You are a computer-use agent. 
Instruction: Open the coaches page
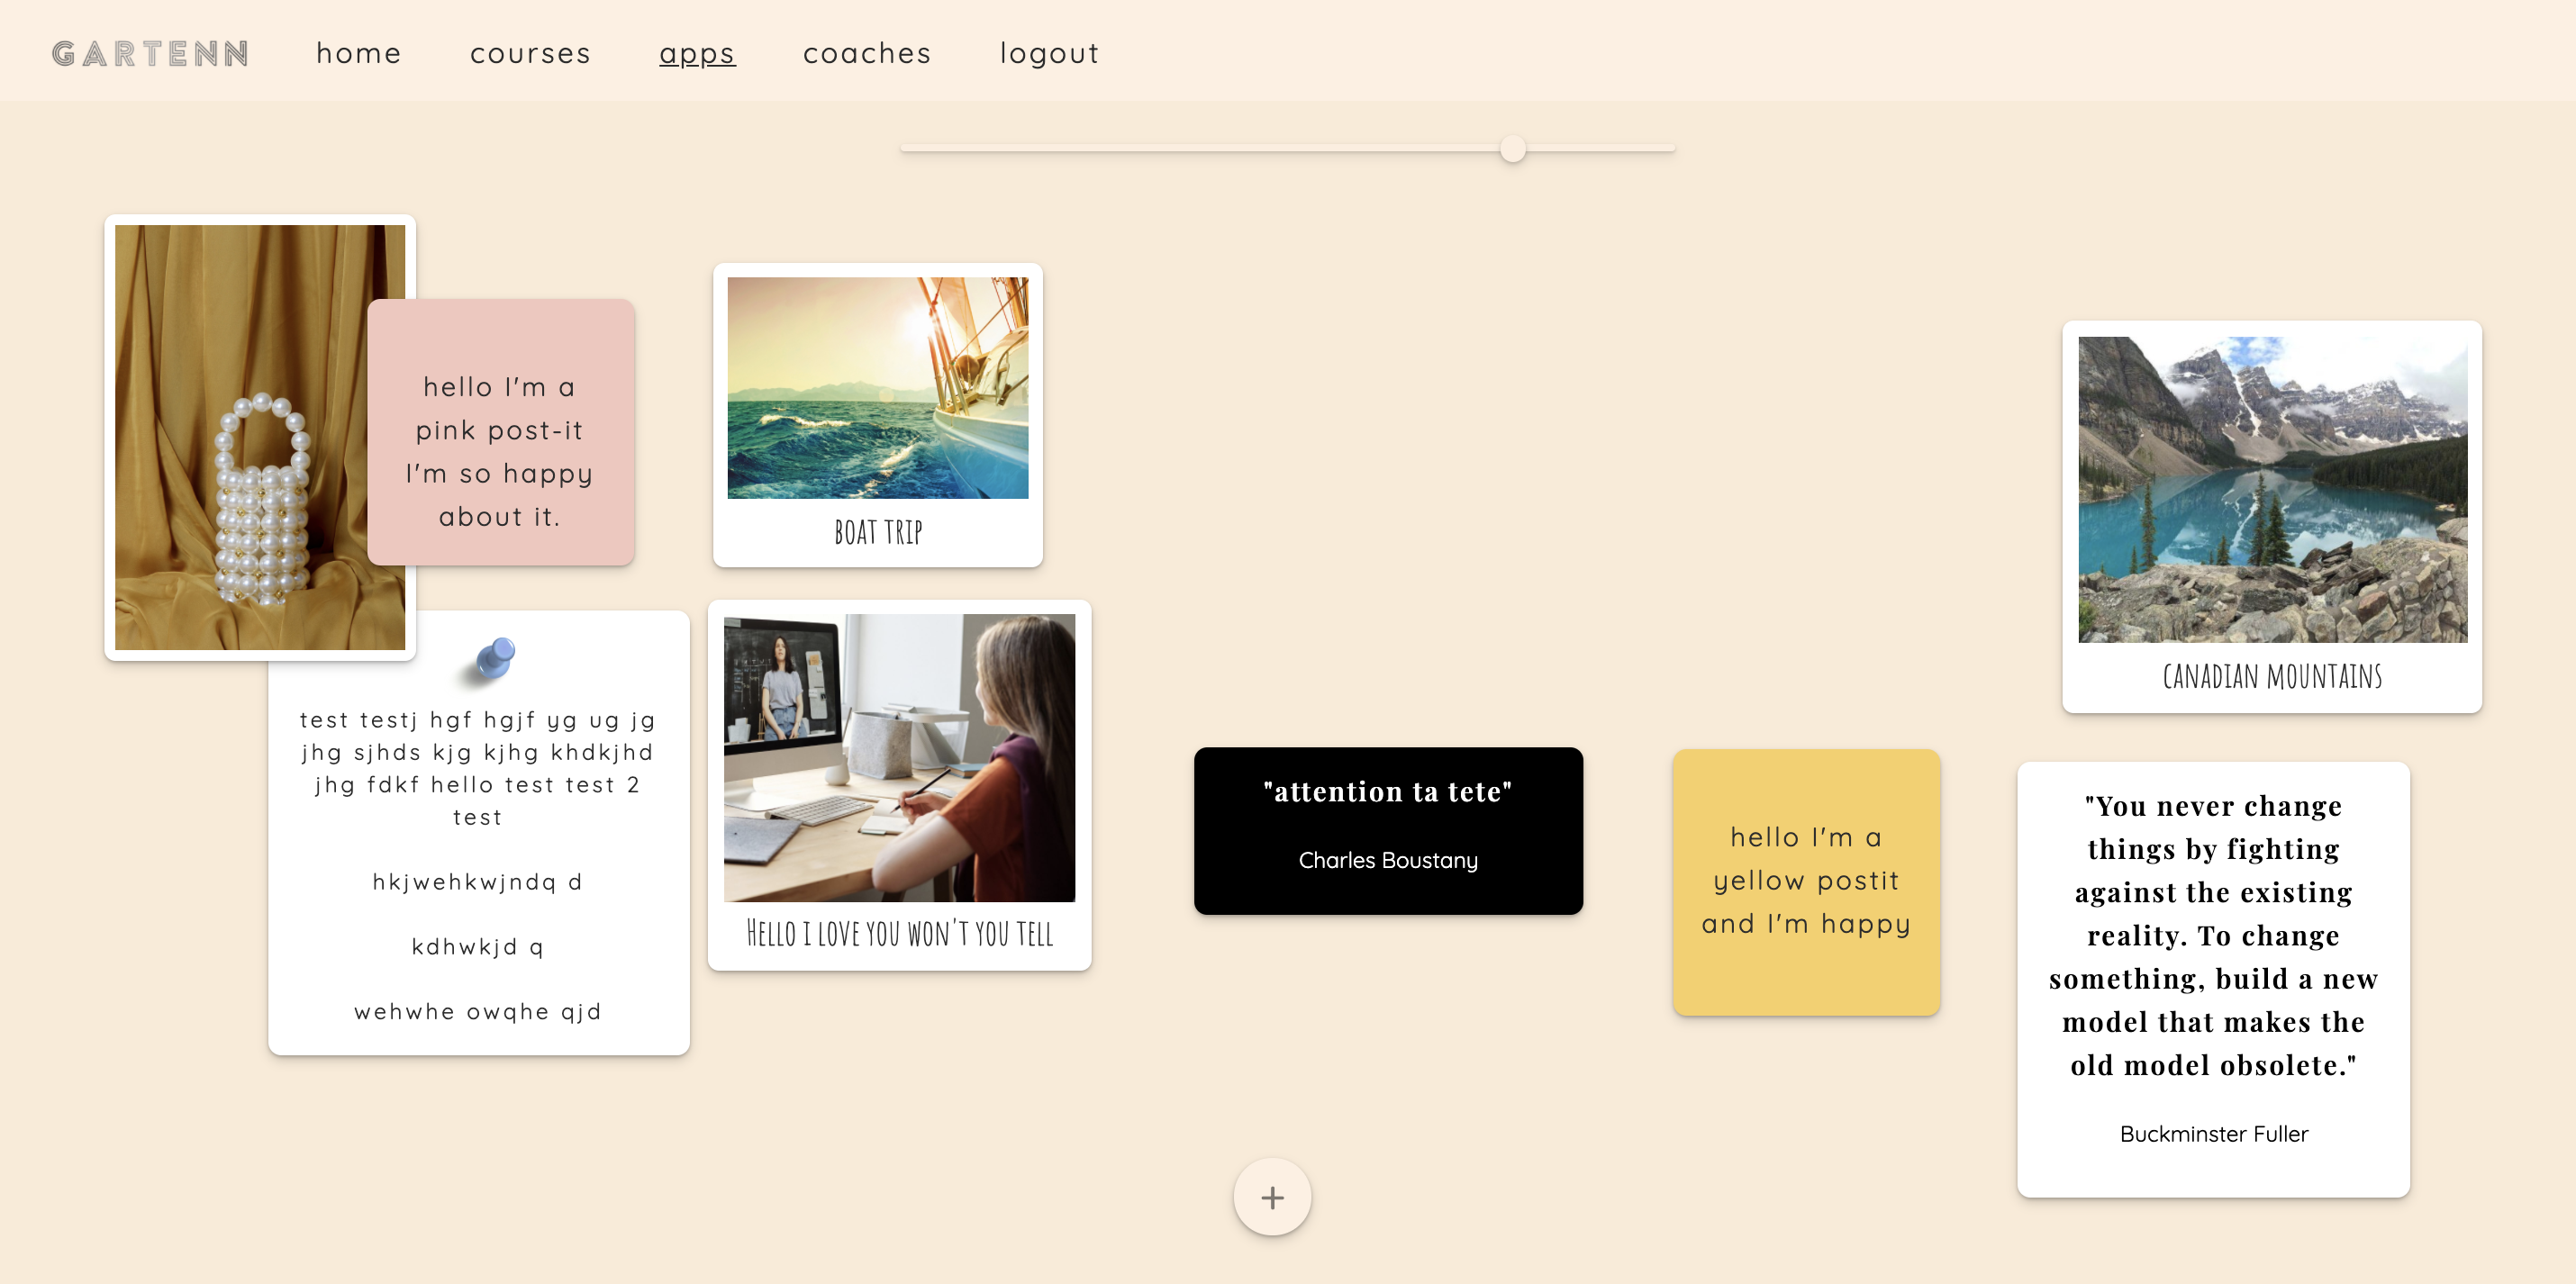[x=867, y=53]
